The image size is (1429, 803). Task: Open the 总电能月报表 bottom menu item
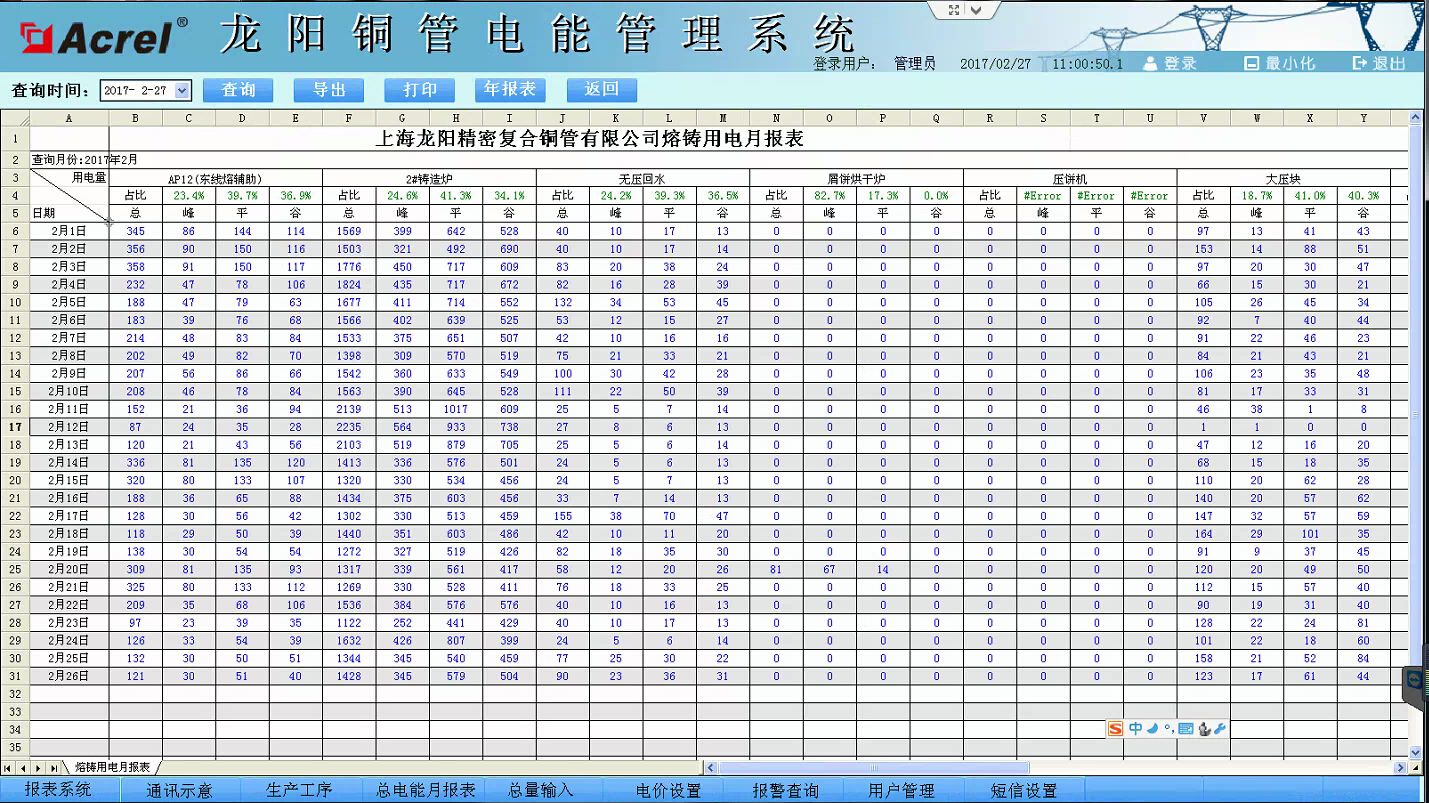[x=425, y=790]
